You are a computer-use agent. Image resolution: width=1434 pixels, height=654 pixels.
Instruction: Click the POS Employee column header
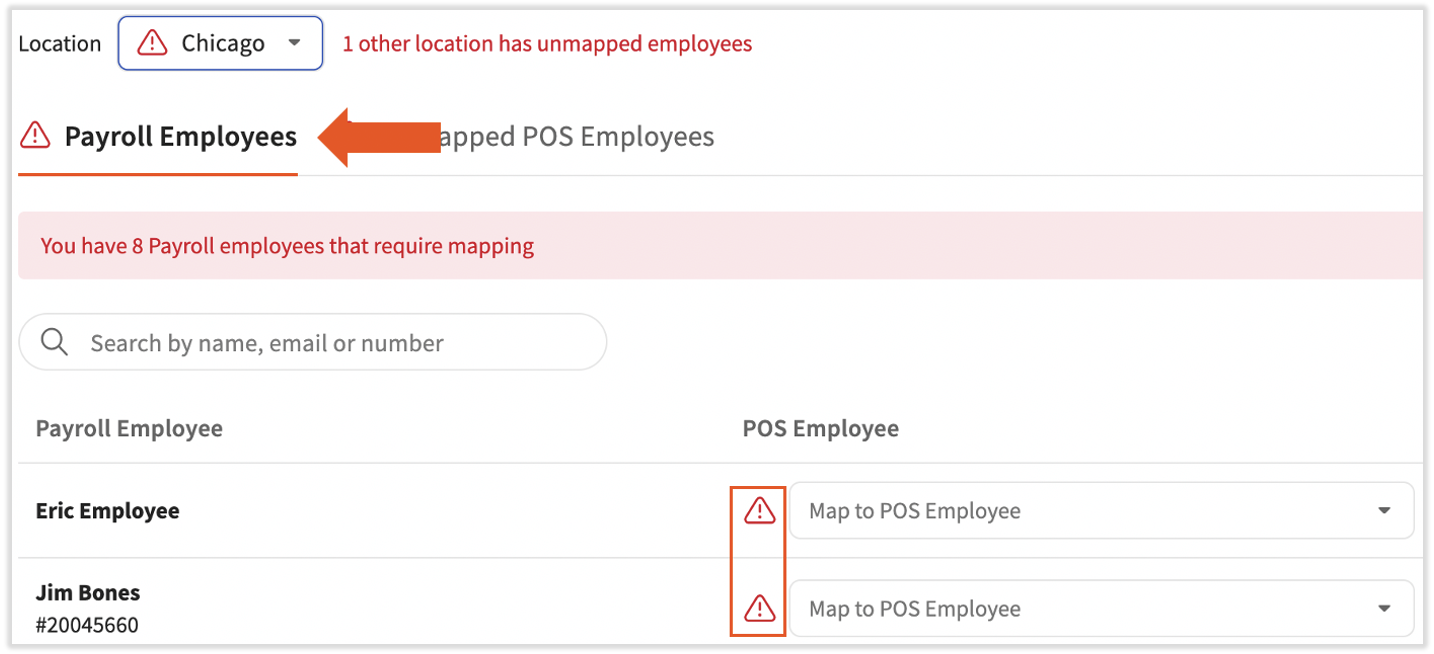coord(820,428)
